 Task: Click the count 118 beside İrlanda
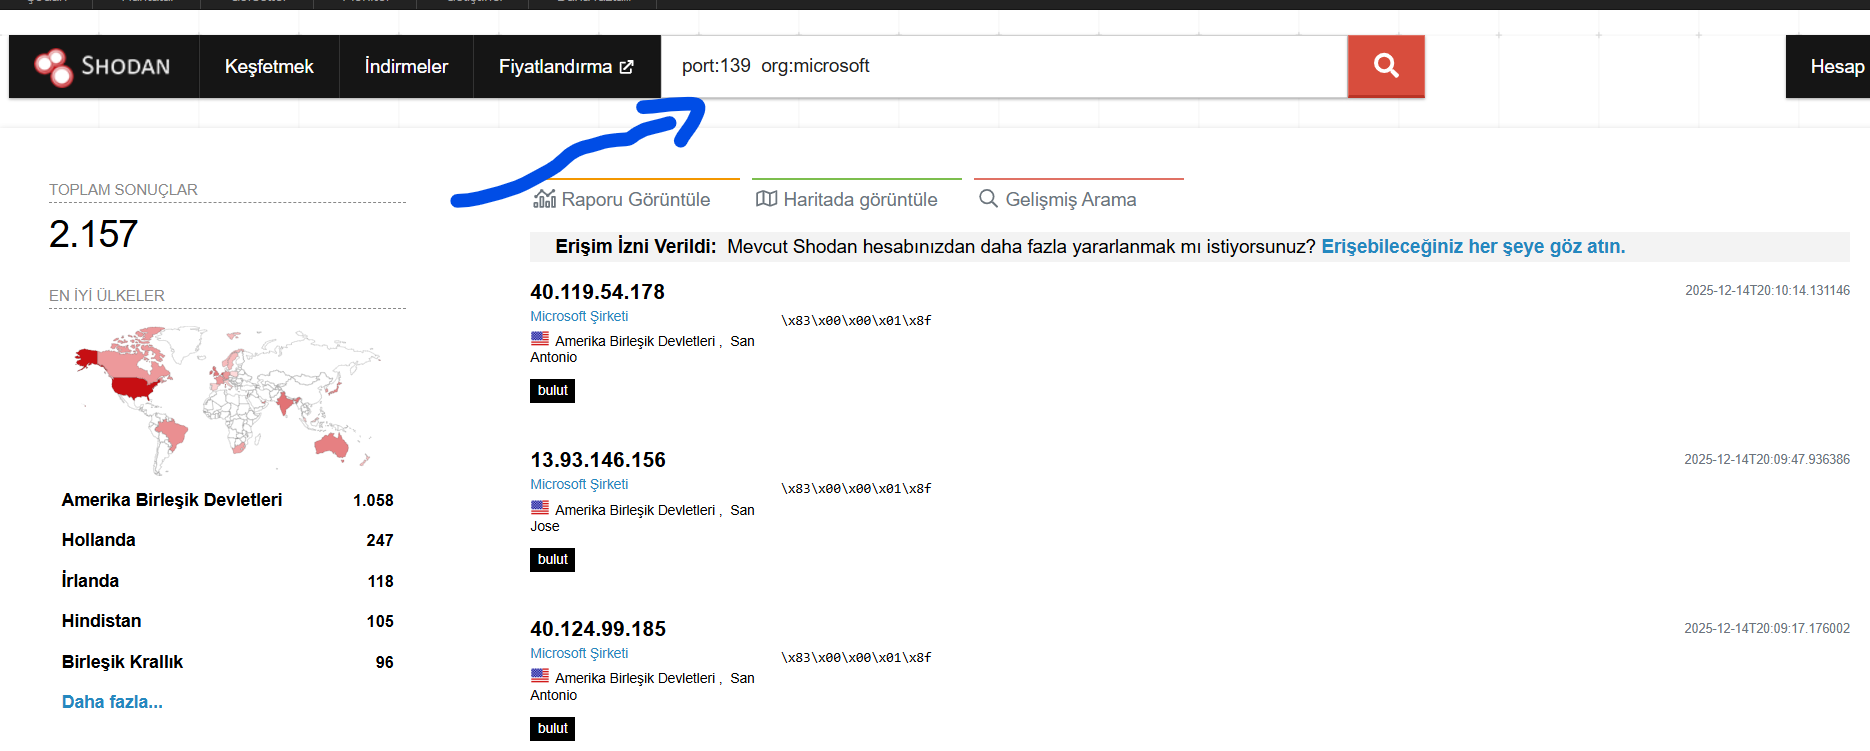(x=380, y=581)
